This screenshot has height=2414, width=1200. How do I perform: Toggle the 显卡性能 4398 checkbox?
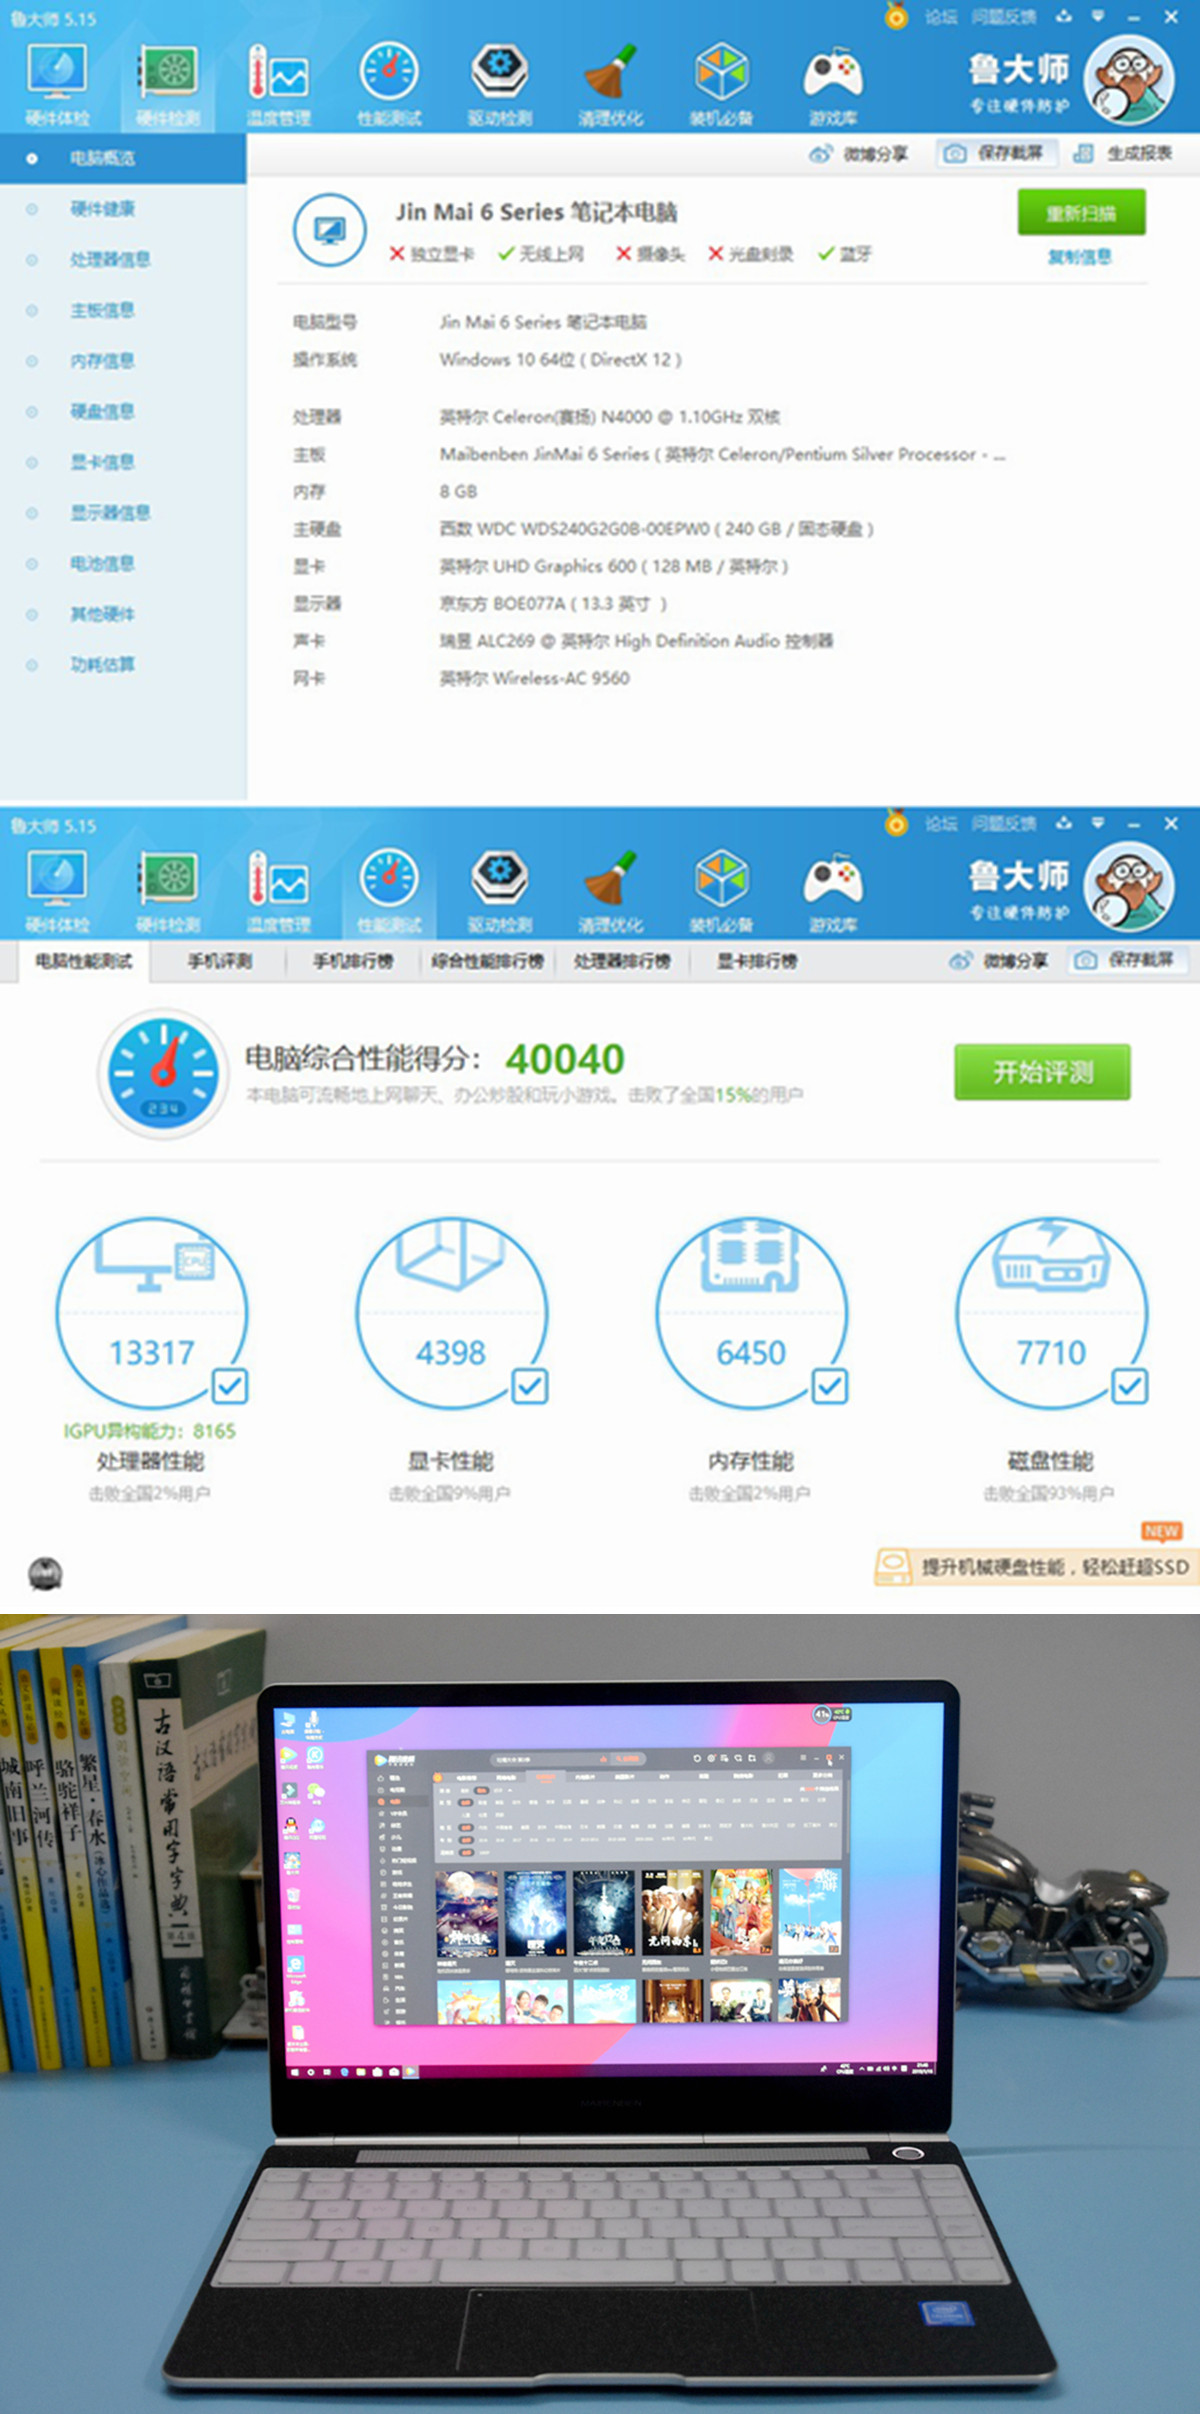click(x=530, y=1386)
